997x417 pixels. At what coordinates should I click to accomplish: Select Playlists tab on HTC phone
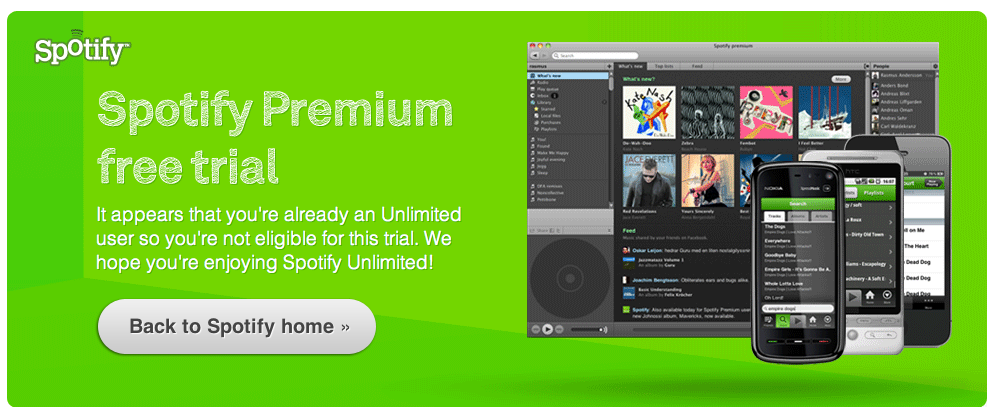(874, 193)
